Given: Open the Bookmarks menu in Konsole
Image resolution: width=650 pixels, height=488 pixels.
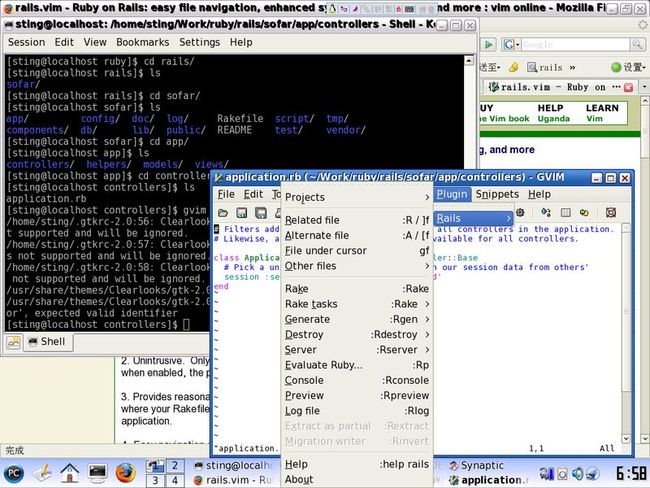Looking at the screenshot, I should click(143, 42).
